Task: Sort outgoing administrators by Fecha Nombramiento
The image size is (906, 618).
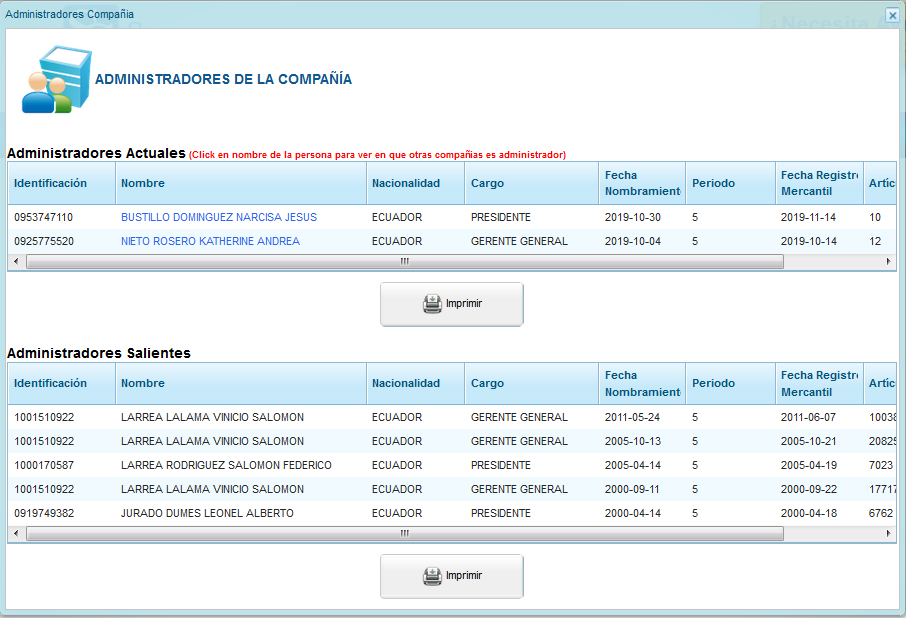Action: click(x=641, y=383)
